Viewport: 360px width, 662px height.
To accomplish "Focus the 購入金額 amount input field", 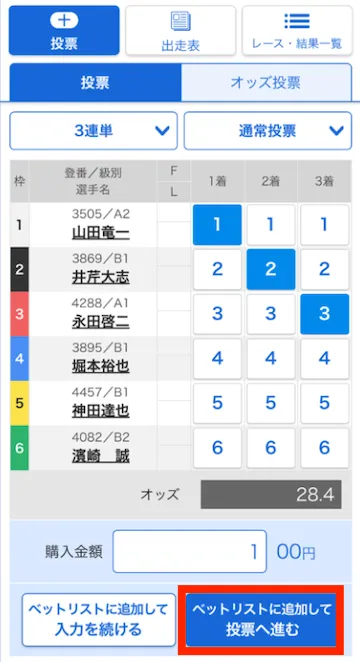I will (189, 551).
